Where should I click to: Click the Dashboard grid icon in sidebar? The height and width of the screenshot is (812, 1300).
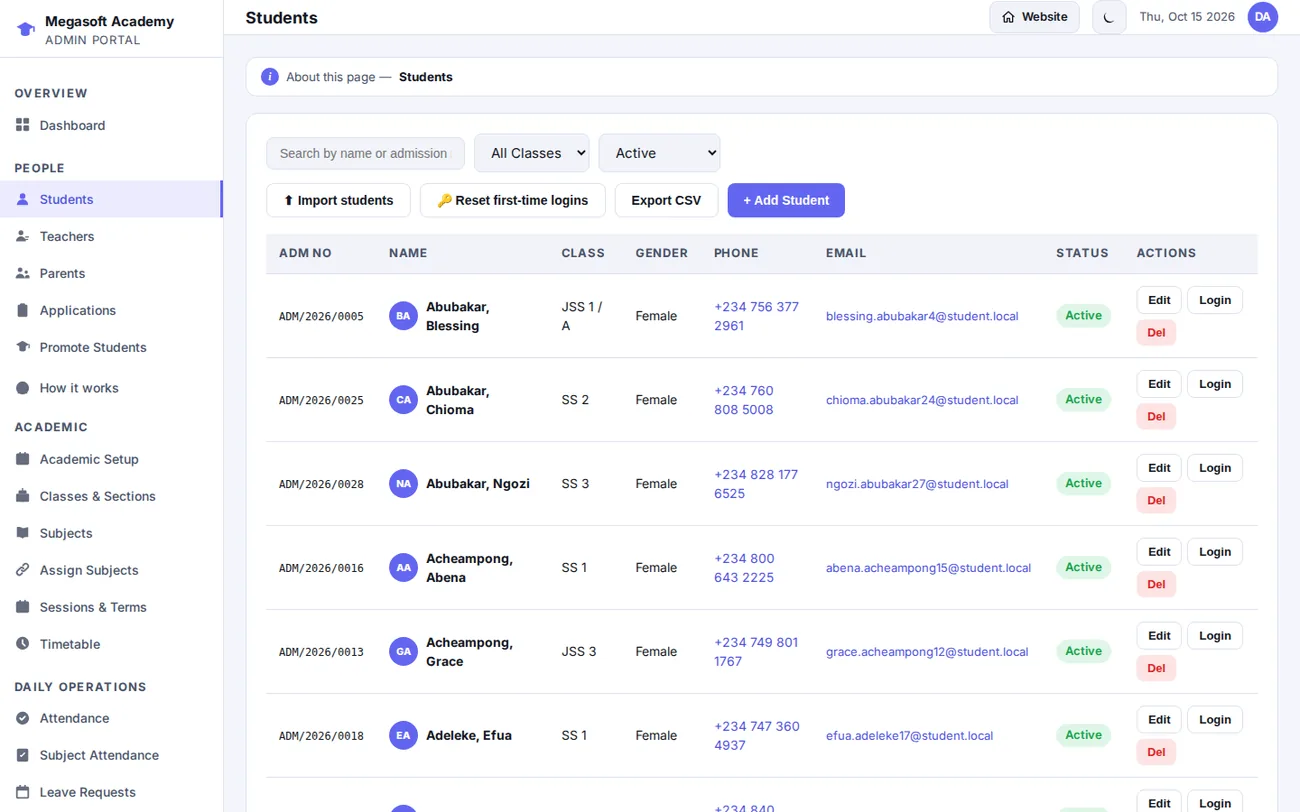coord(23,125)
